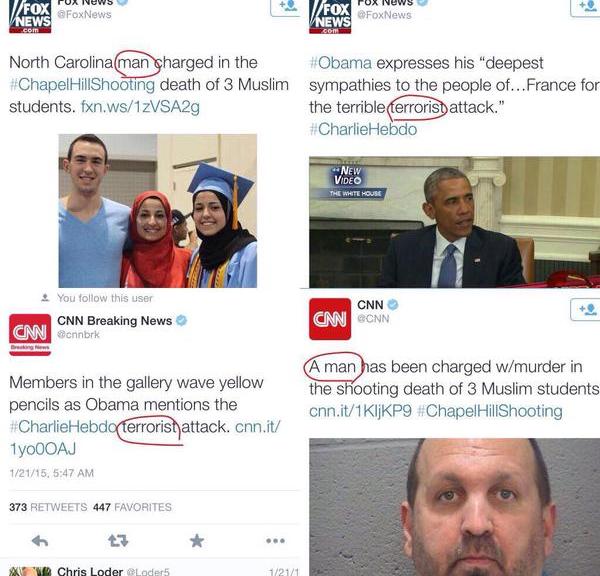
Task: Follow CNN with the add-user button
Action: click(585, 309)
